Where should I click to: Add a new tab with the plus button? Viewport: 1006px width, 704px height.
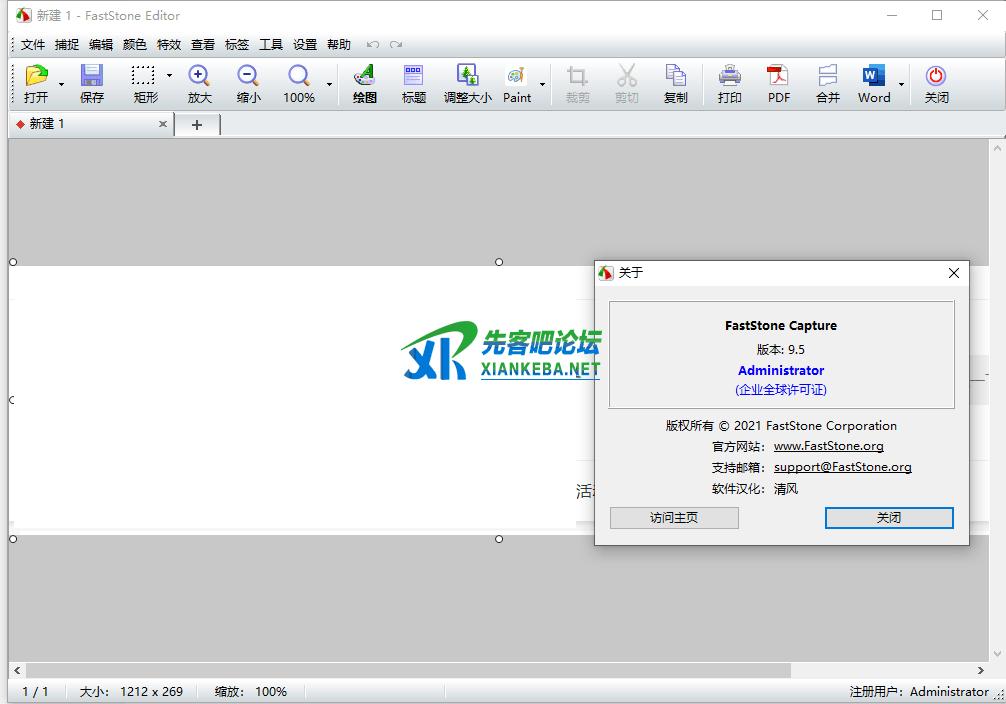197,125
